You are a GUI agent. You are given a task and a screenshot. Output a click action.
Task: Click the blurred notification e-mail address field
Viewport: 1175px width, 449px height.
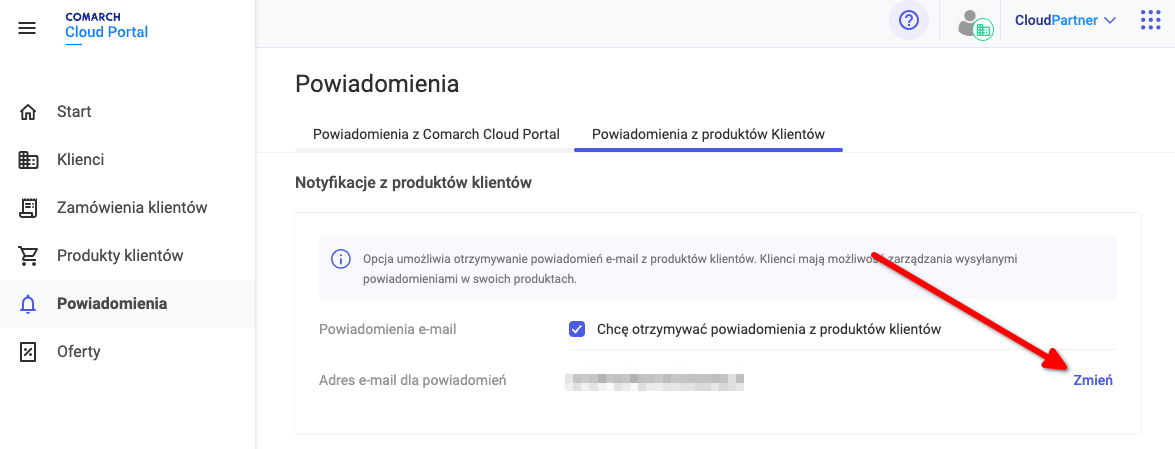[x=654, y=380]
